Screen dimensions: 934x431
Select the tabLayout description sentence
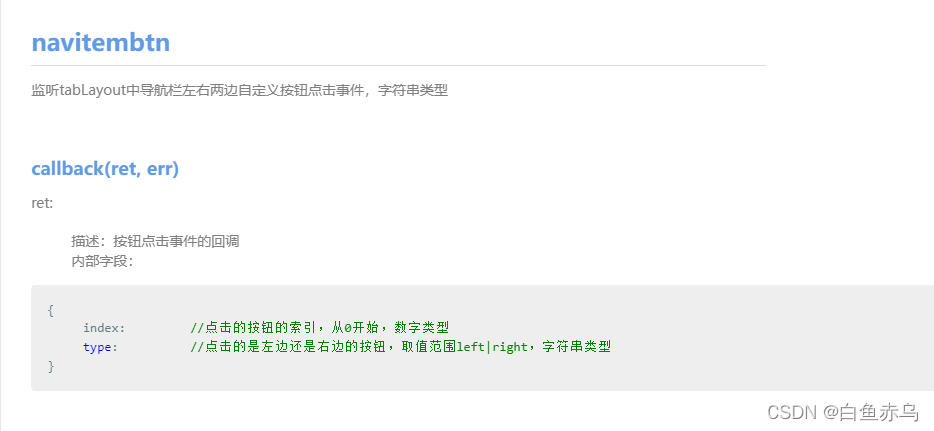click(x=239, y=91)
